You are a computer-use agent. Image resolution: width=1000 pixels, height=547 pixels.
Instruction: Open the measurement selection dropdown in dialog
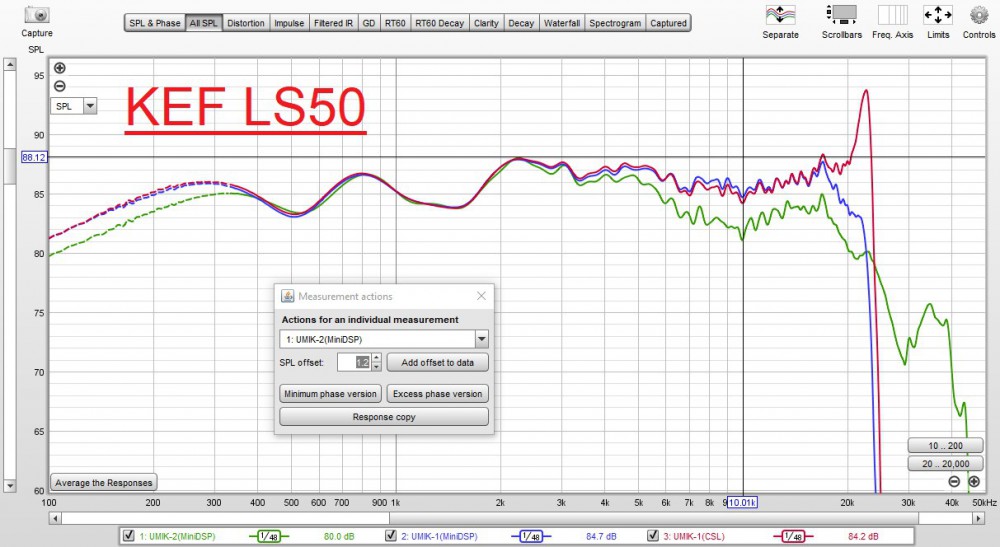pyautogui.click(x=482, y=339)
